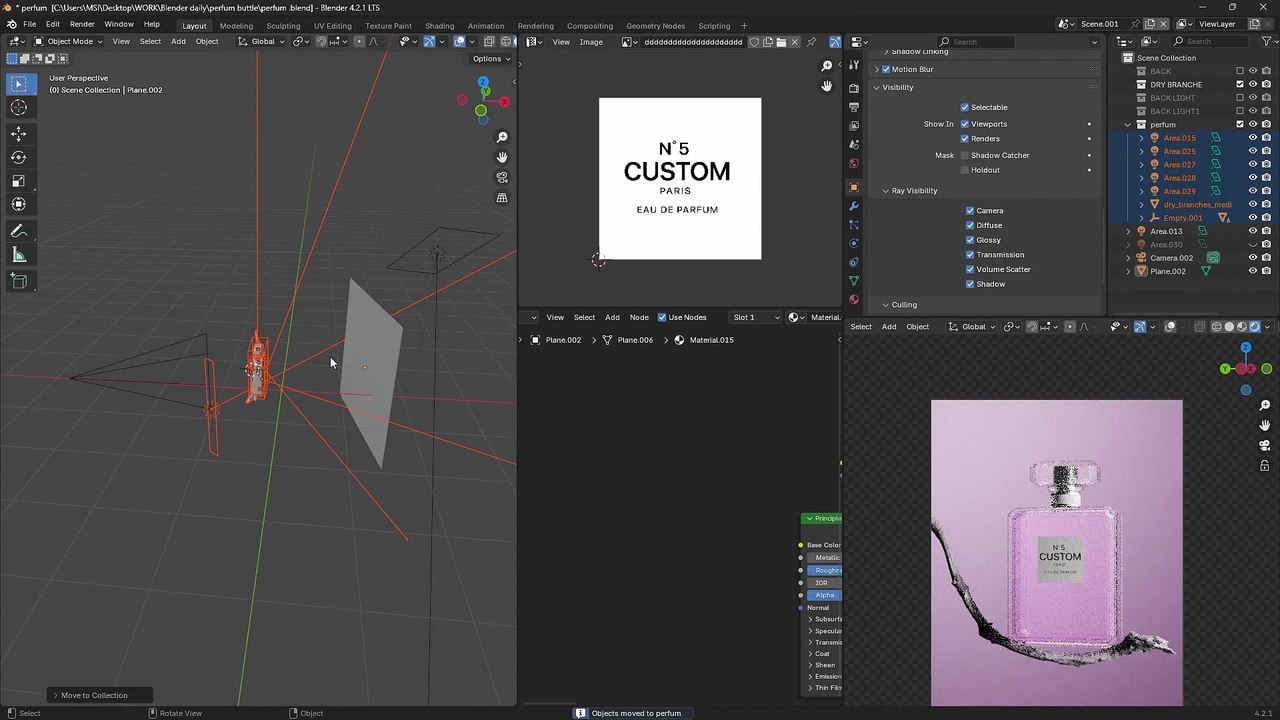Switch to the Modeling workspace tab
1280x720 pixels.
pos(236,26)
